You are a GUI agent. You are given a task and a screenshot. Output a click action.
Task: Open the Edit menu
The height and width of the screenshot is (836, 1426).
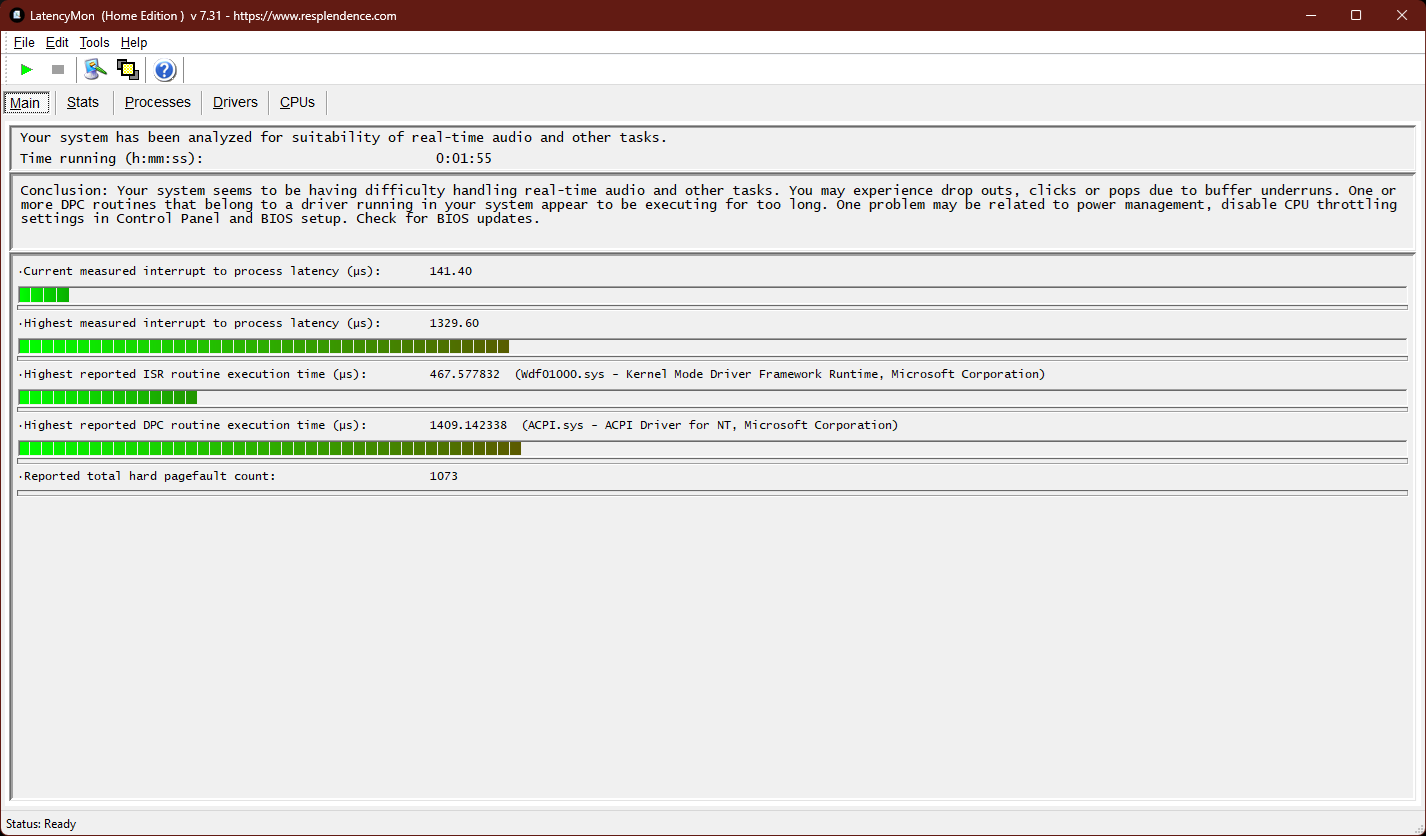tap(57, 43)
